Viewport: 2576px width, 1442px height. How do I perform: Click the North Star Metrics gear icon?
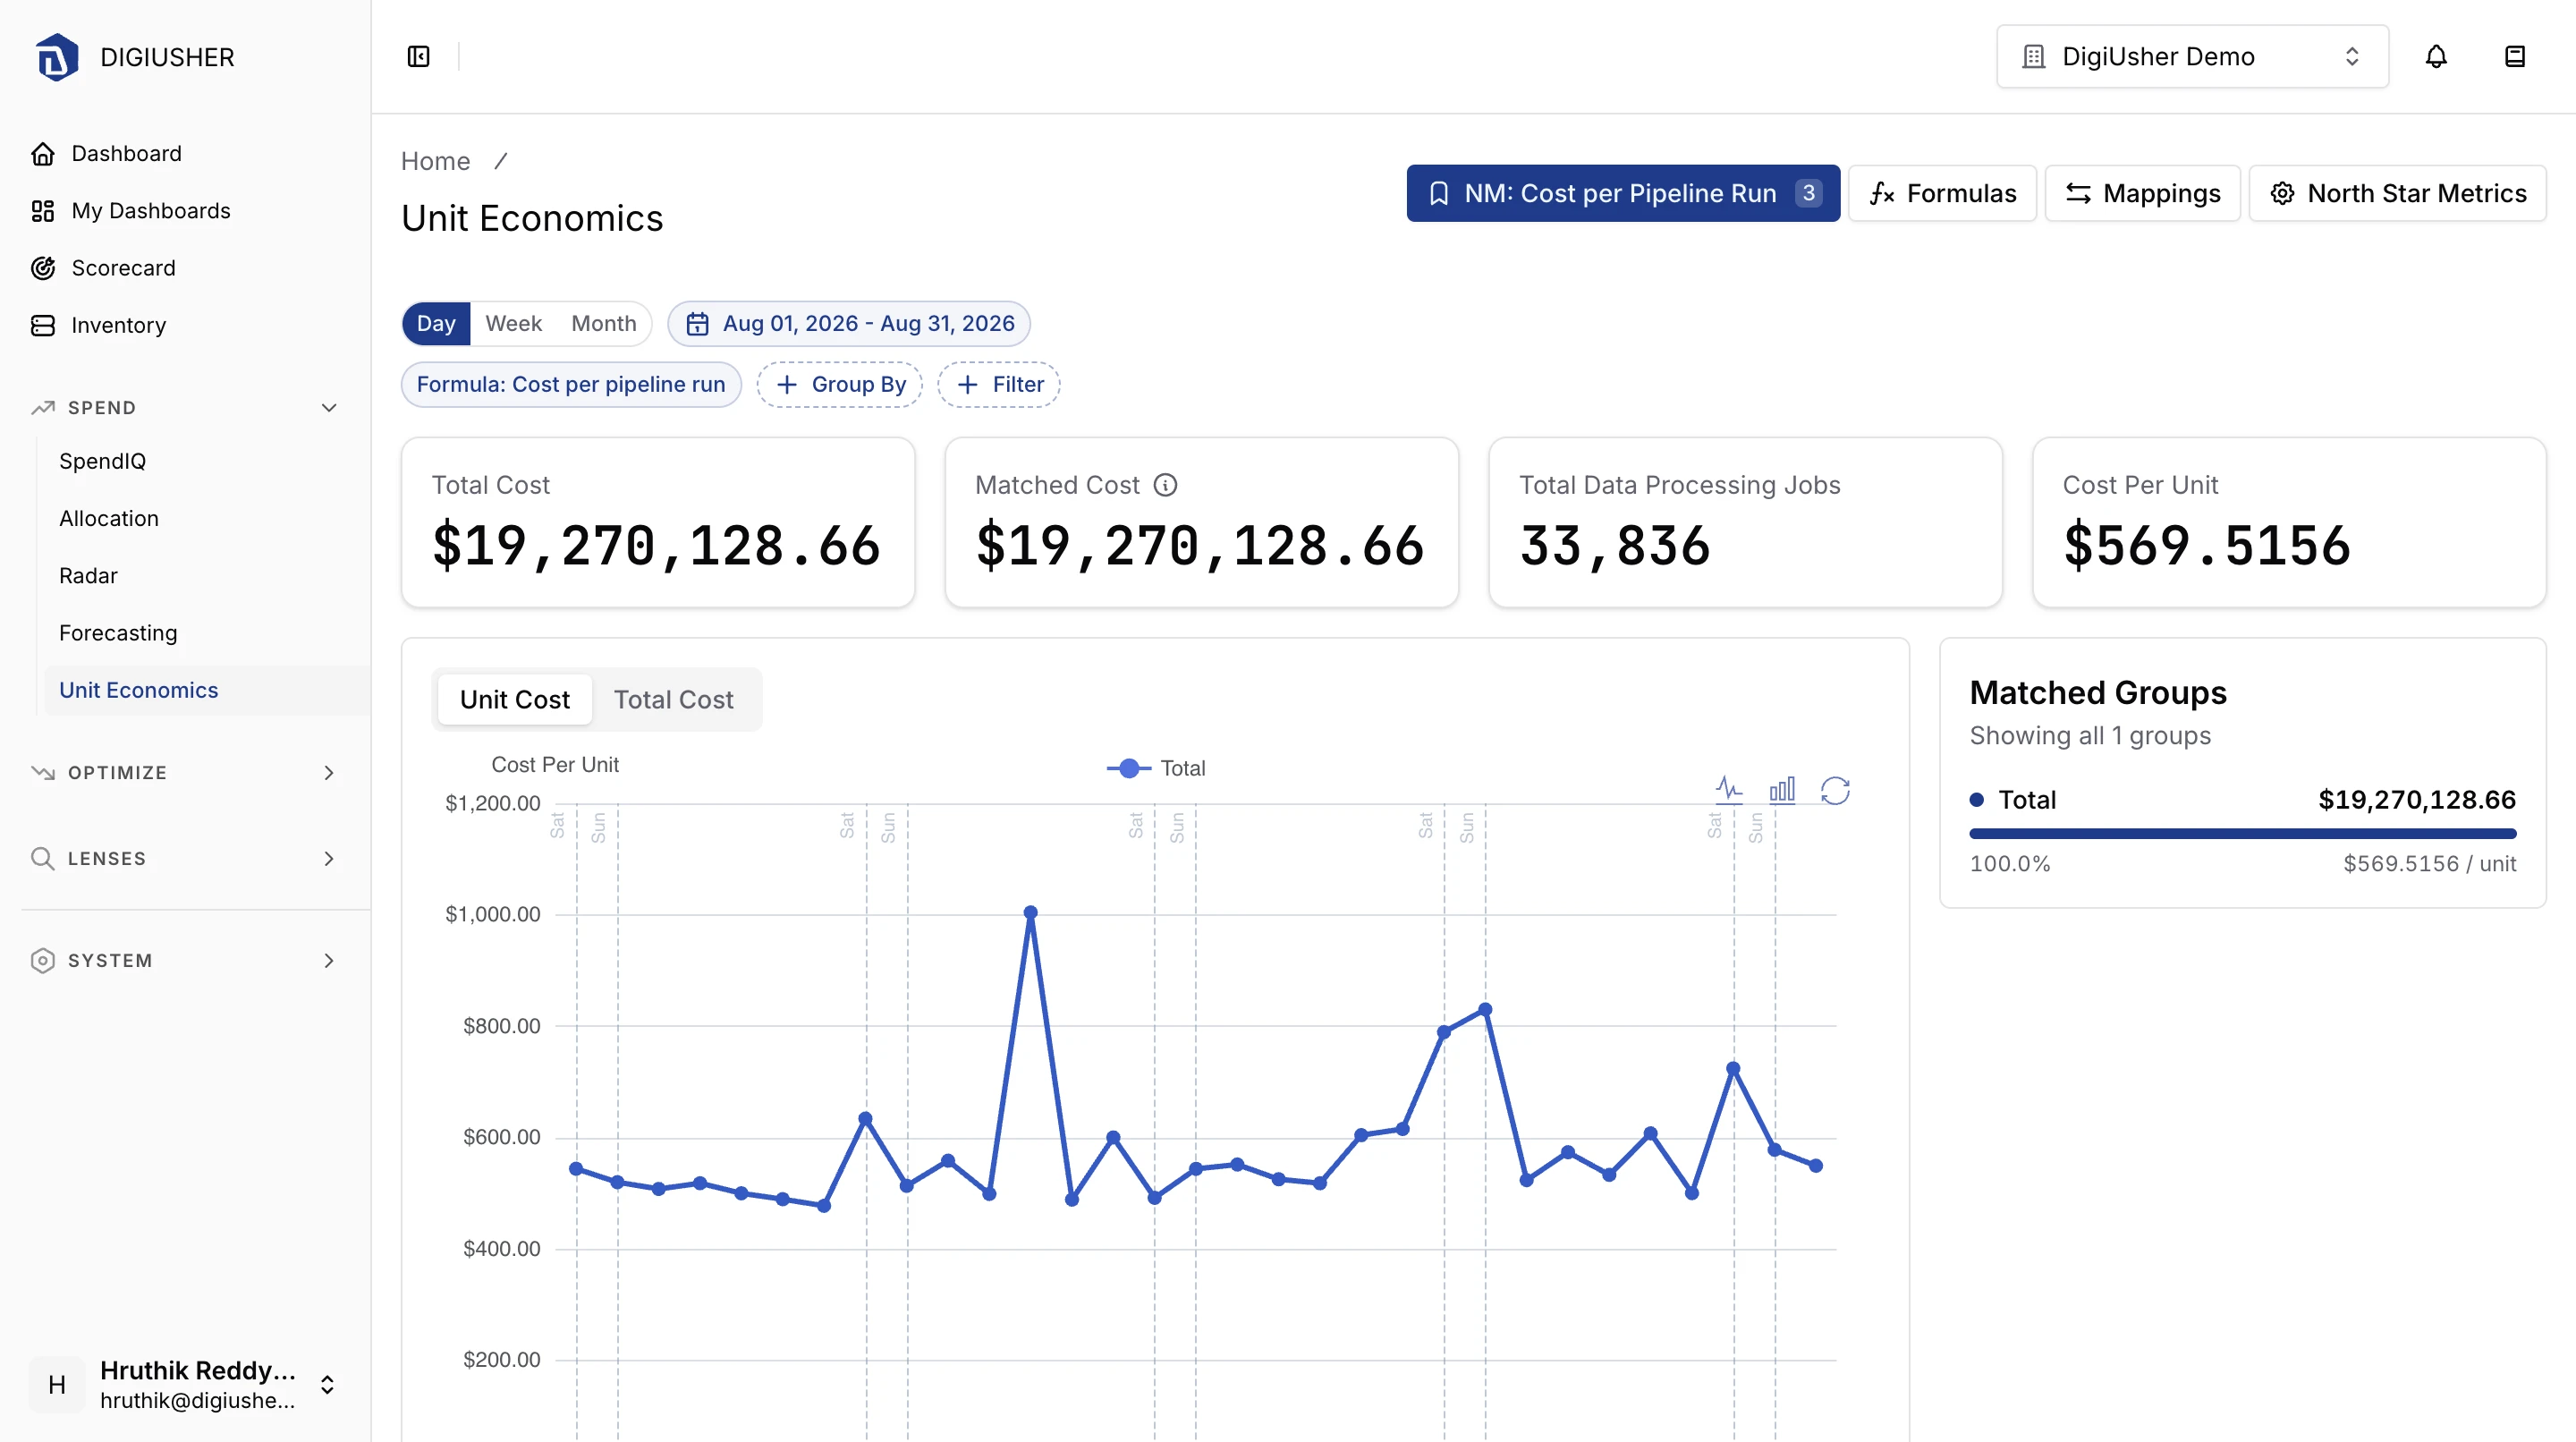tap(2282, 193)
